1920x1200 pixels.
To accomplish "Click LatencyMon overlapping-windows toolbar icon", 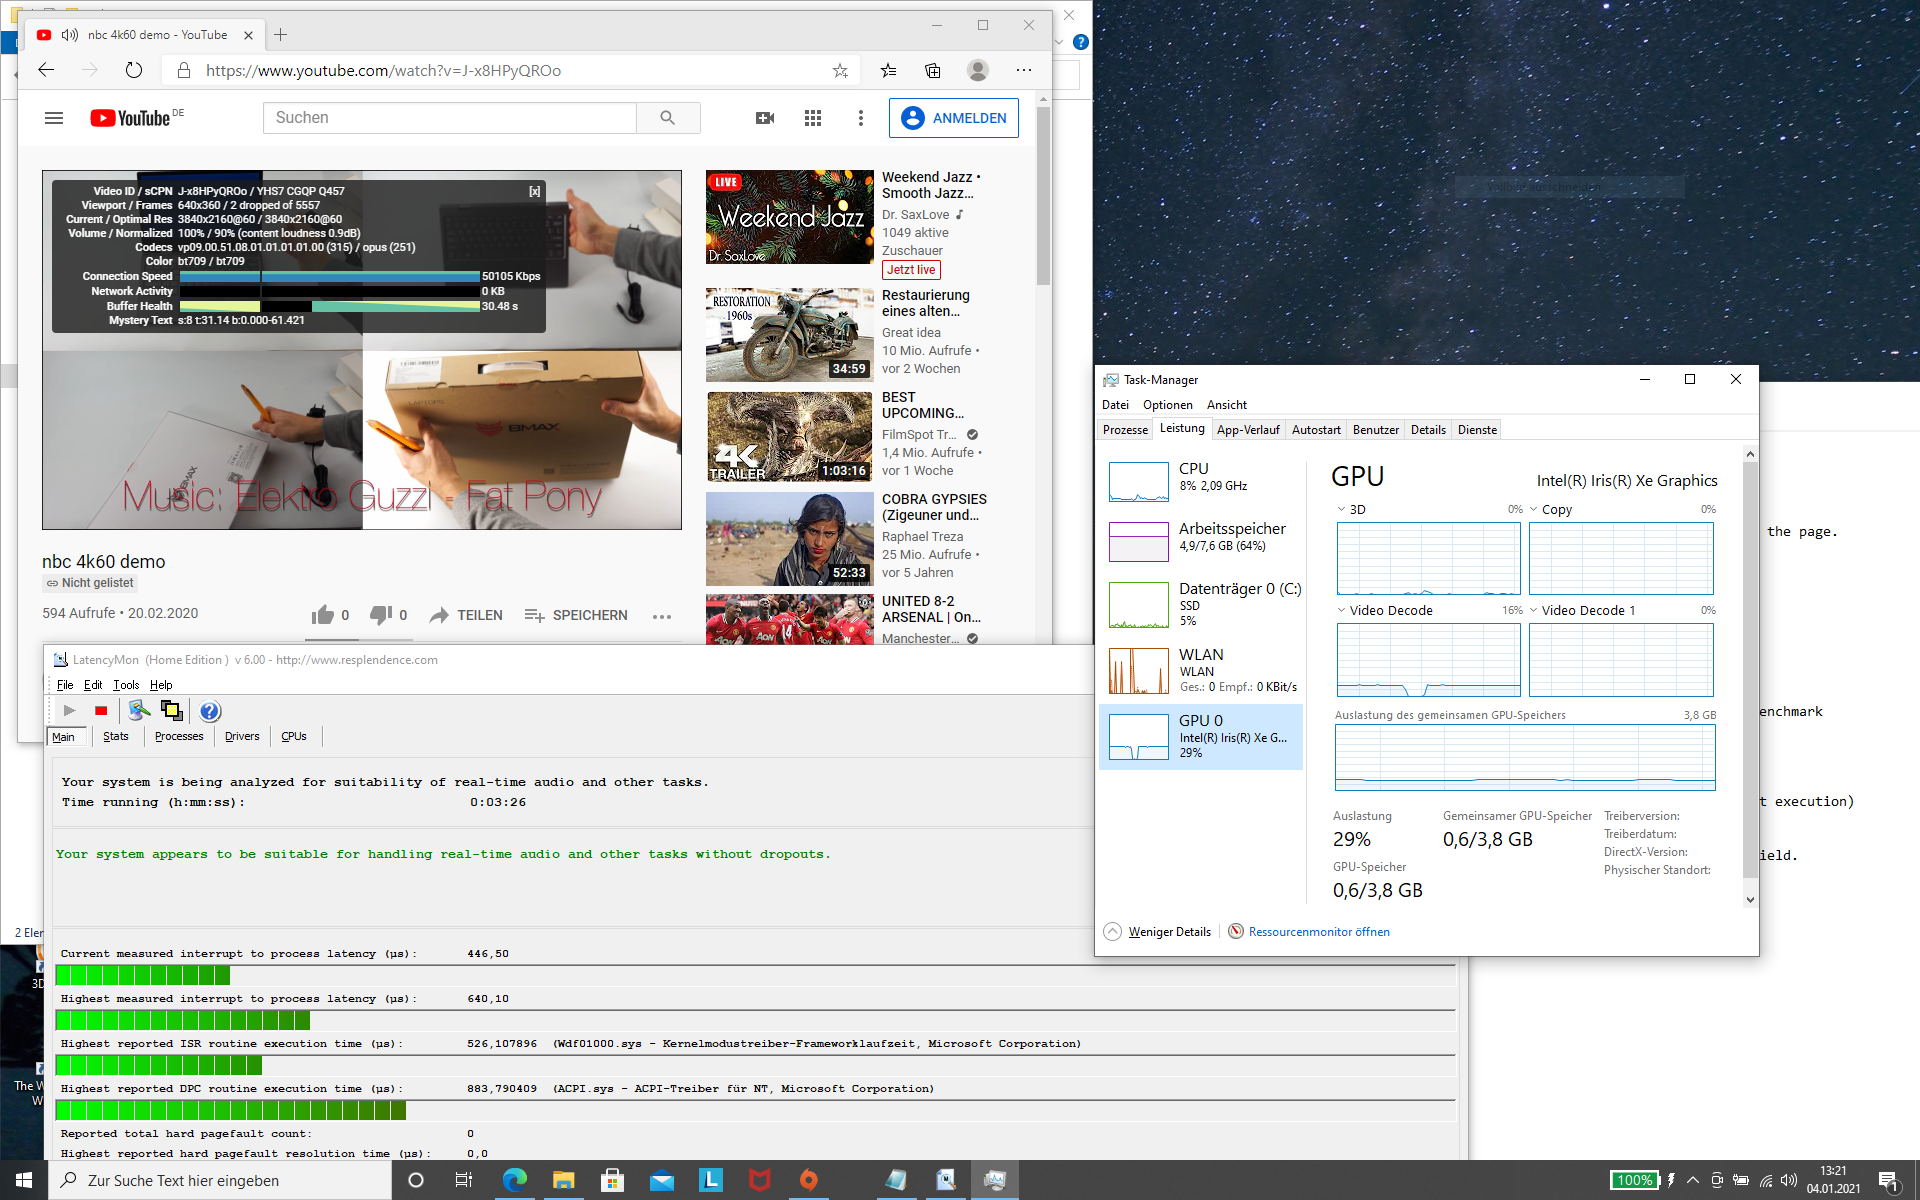I will [x=172, y=711].
